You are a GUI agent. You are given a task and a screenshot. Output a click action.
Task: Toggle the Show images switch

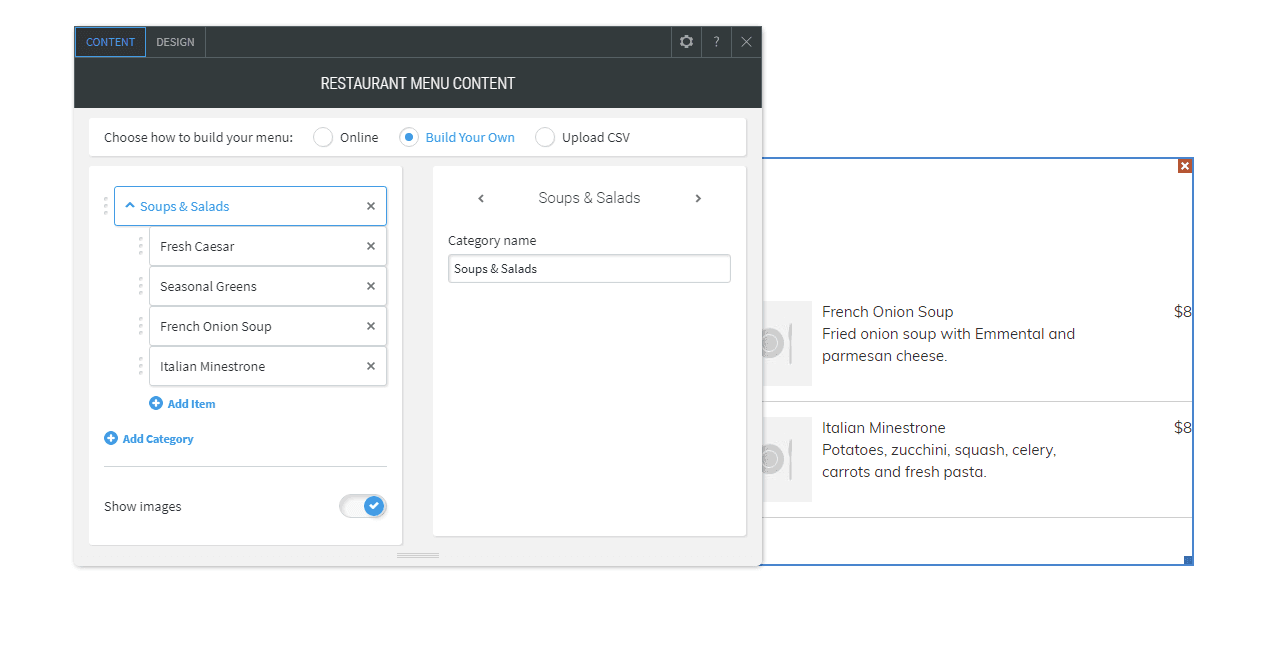[x=363, y=506]
